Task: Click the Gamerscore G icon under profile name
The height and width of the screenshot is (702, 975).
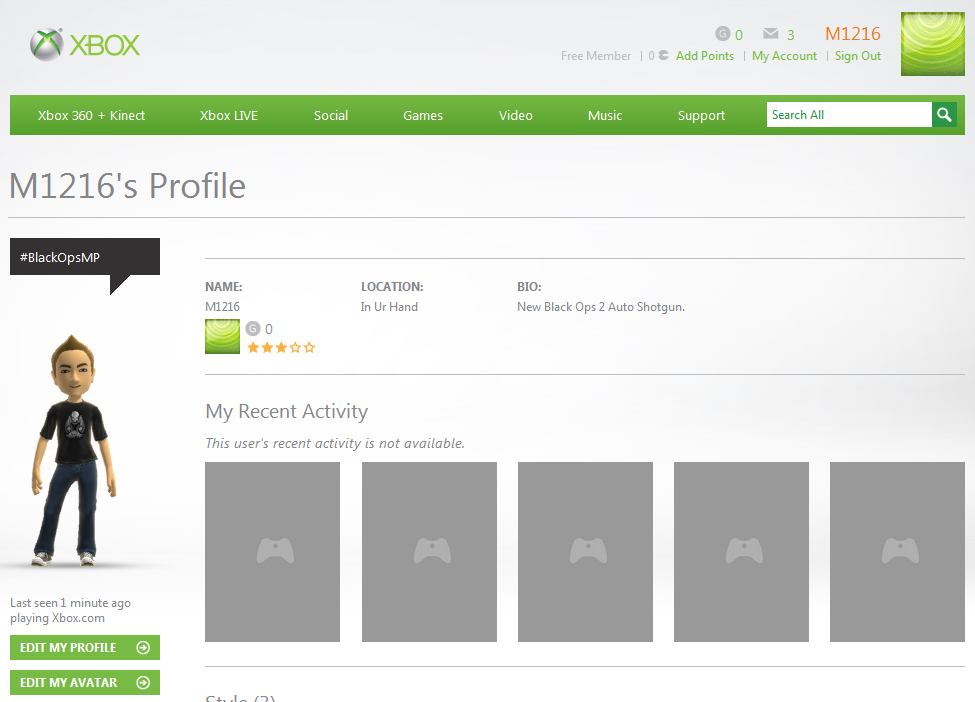Action: coord(252,328)
